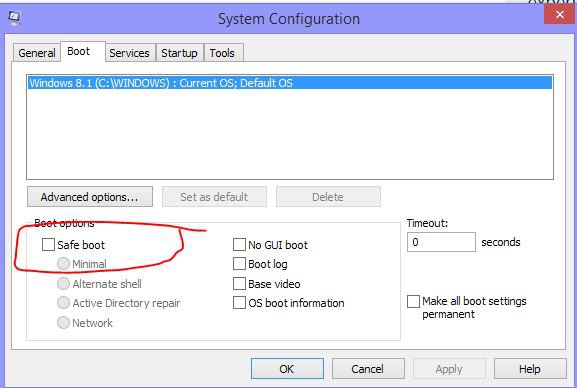Enable Base video checkbox
Image resolution: width=577 pixels, height=388 pixels.
239,283
